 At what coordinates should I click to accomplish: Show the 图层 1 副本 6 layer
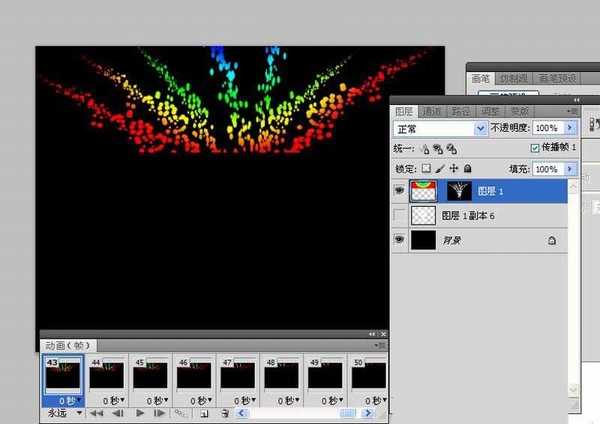pos(399,216)
